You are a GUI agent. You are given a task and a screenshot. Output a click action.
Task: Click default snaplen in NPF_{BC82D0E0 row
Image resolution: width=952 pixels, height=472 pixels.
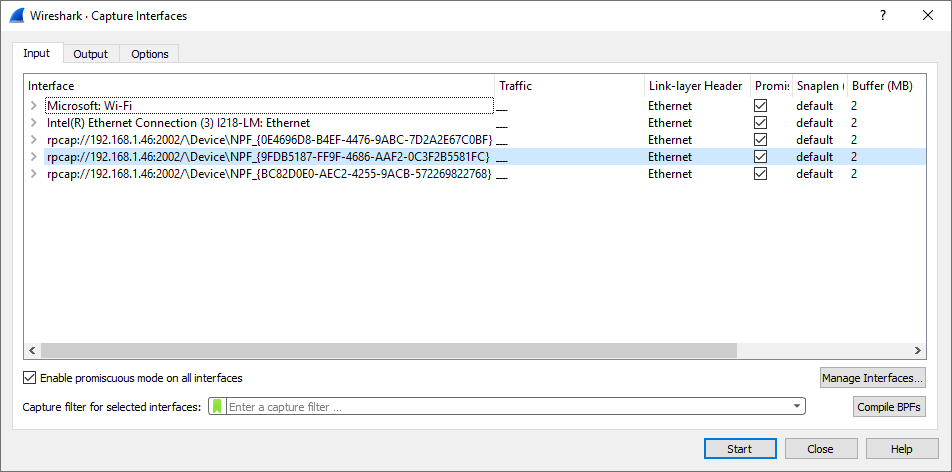pos(814,174)
